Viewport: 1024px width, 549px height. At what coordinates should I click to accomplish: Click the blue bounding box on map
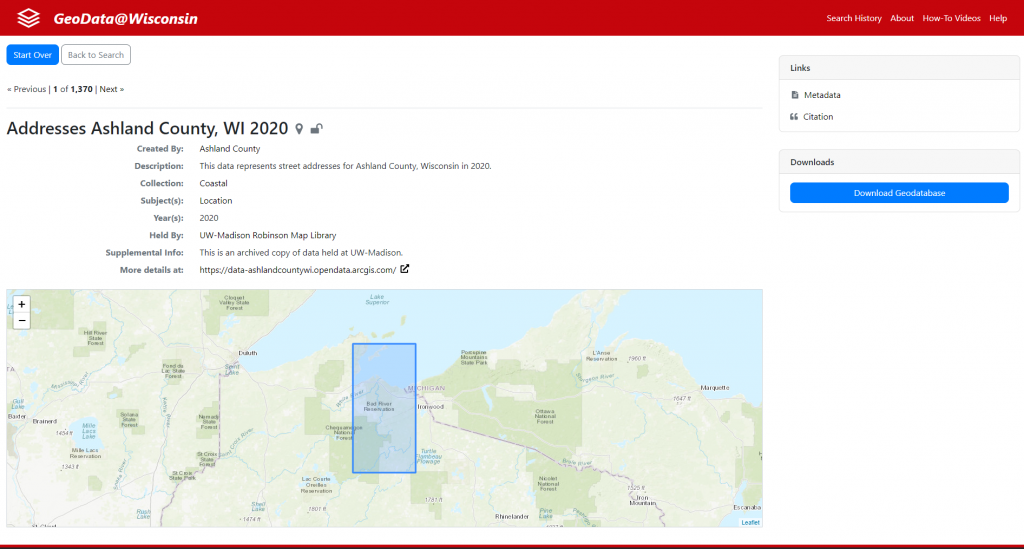coord(384,408)
